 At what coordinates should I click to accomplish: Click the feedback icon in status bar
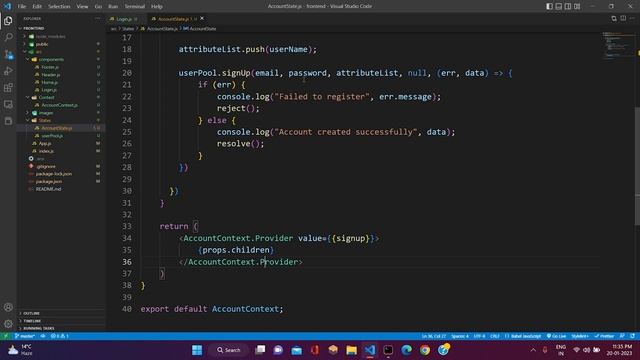point(622,336)
